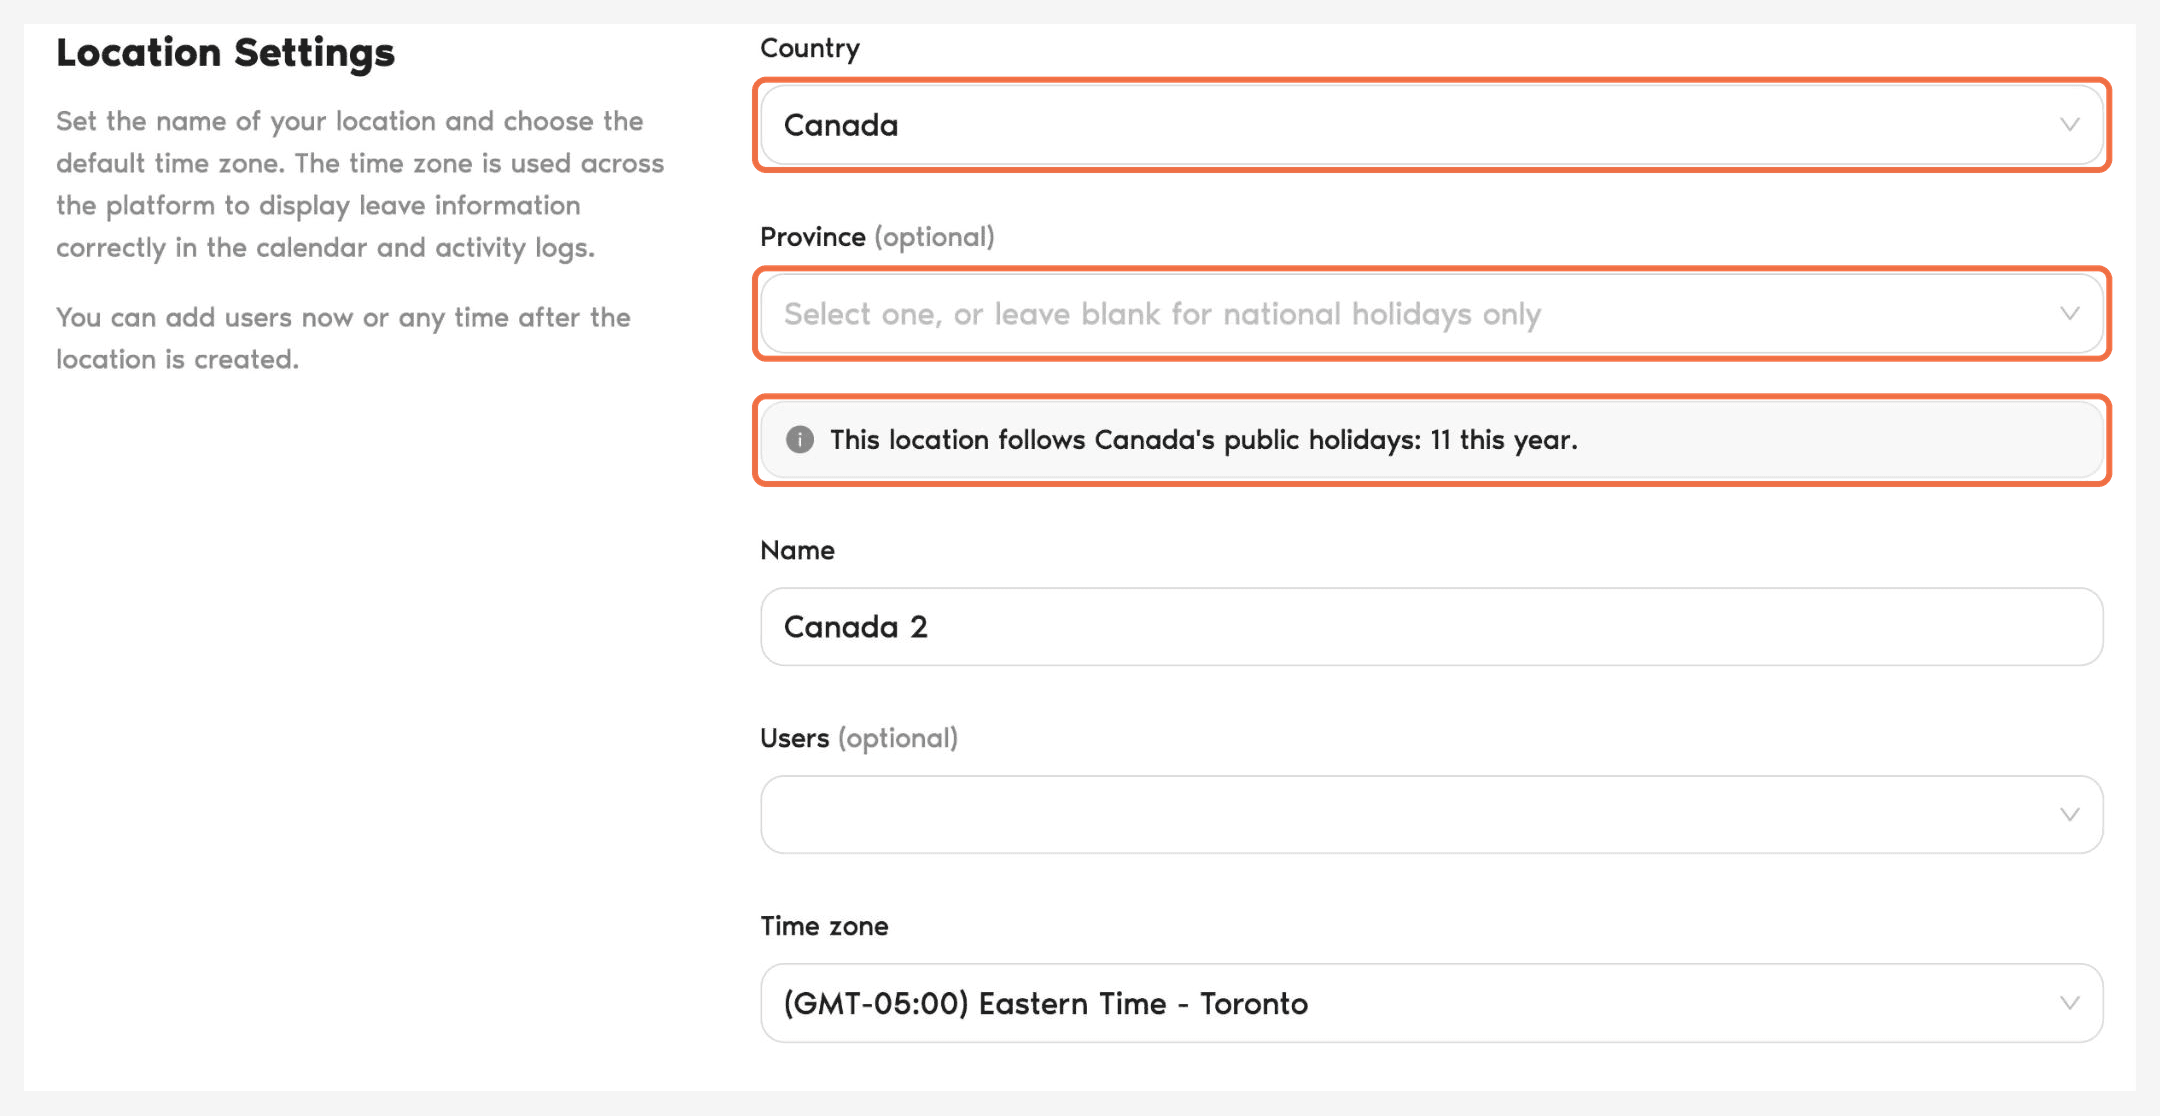Click the Name field label
Viewport: 2160px width, 1116px height.
(797, 550)
